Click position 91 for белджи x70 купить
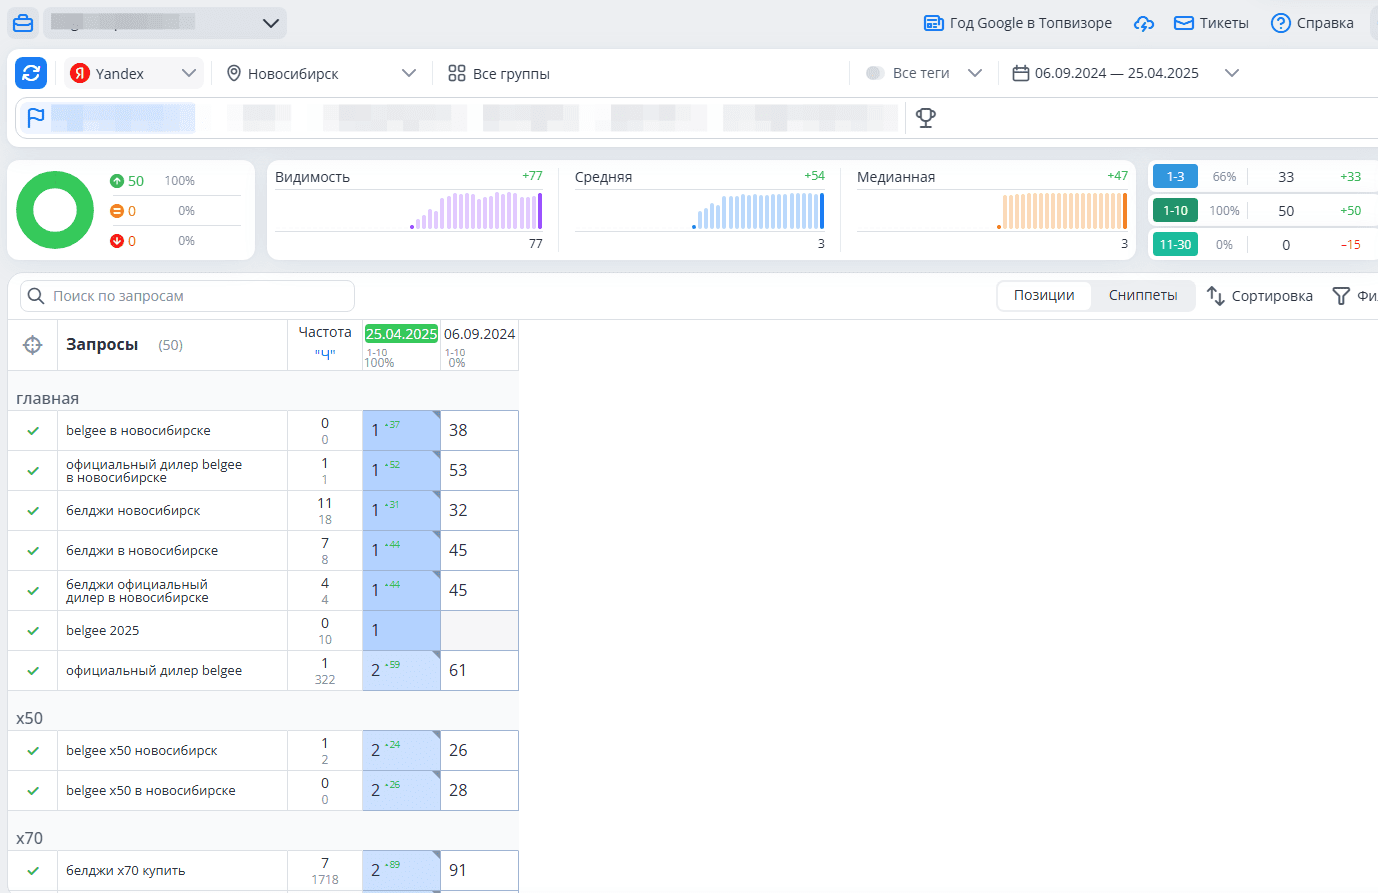Image resolution: width=1378 pixels, height=893 pixels. pos(480,870)
